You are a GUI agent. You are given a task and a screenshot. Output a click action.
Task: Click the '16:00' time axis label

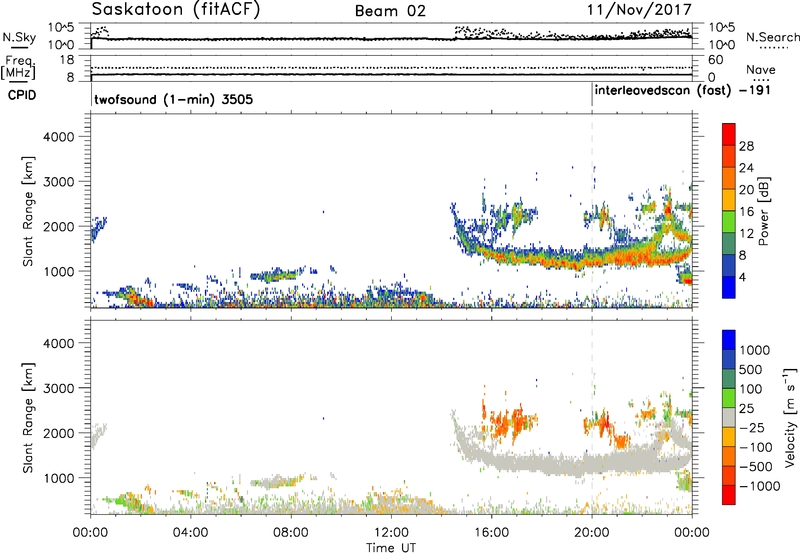(491, 533)
